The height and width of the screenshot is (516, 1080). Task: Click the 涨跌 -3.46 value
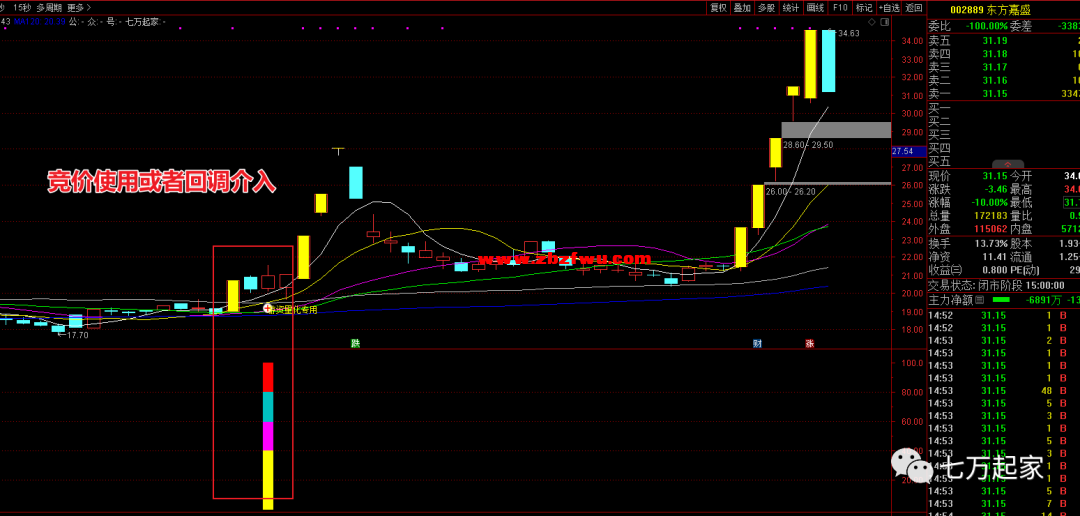pyautogui.click(x=995, y=189)
